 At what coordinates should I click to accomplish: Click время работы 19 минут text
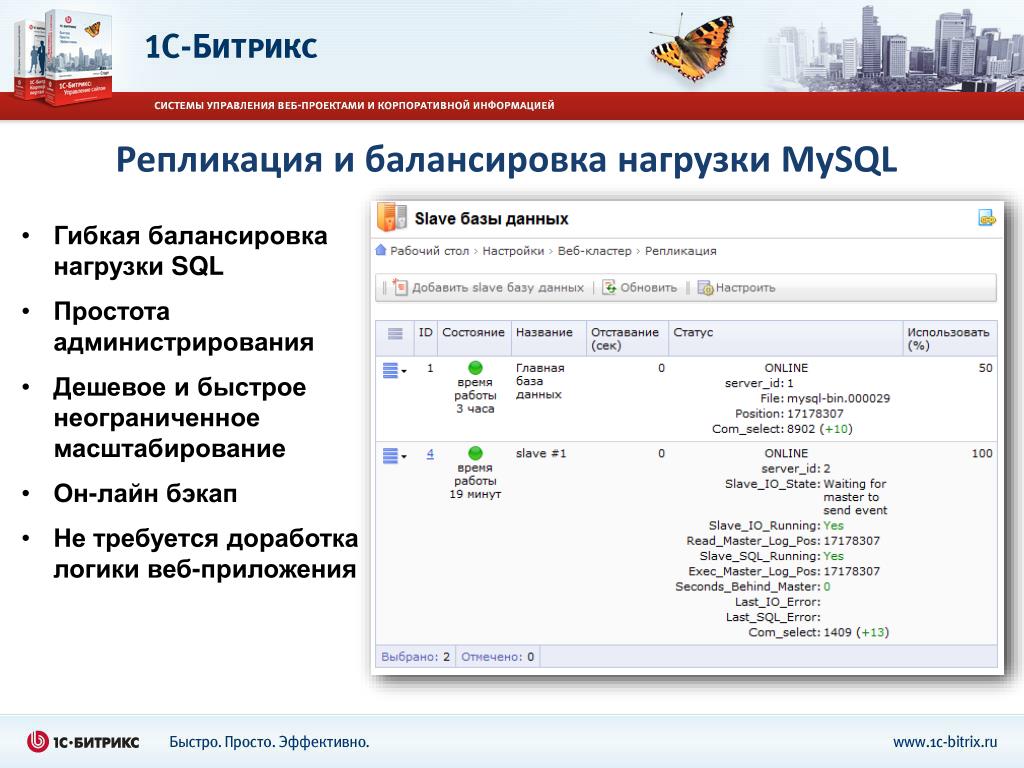(475, 481)
